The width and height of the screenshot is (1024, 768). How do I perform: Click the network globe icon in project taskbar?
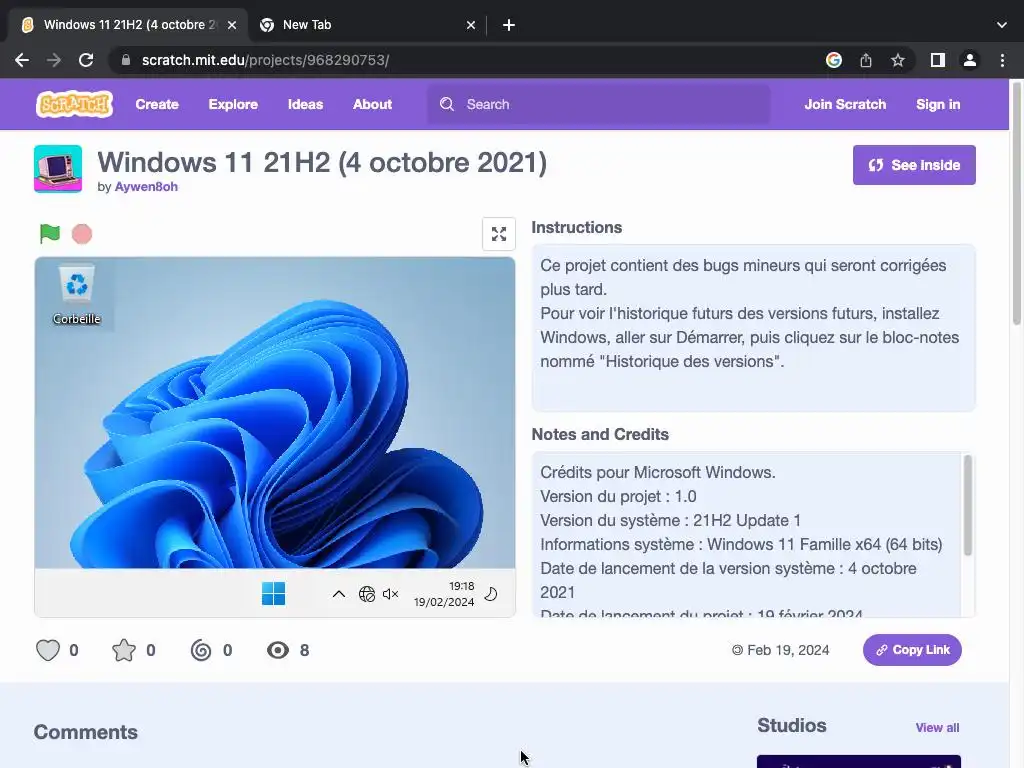(x=367, y=594)
